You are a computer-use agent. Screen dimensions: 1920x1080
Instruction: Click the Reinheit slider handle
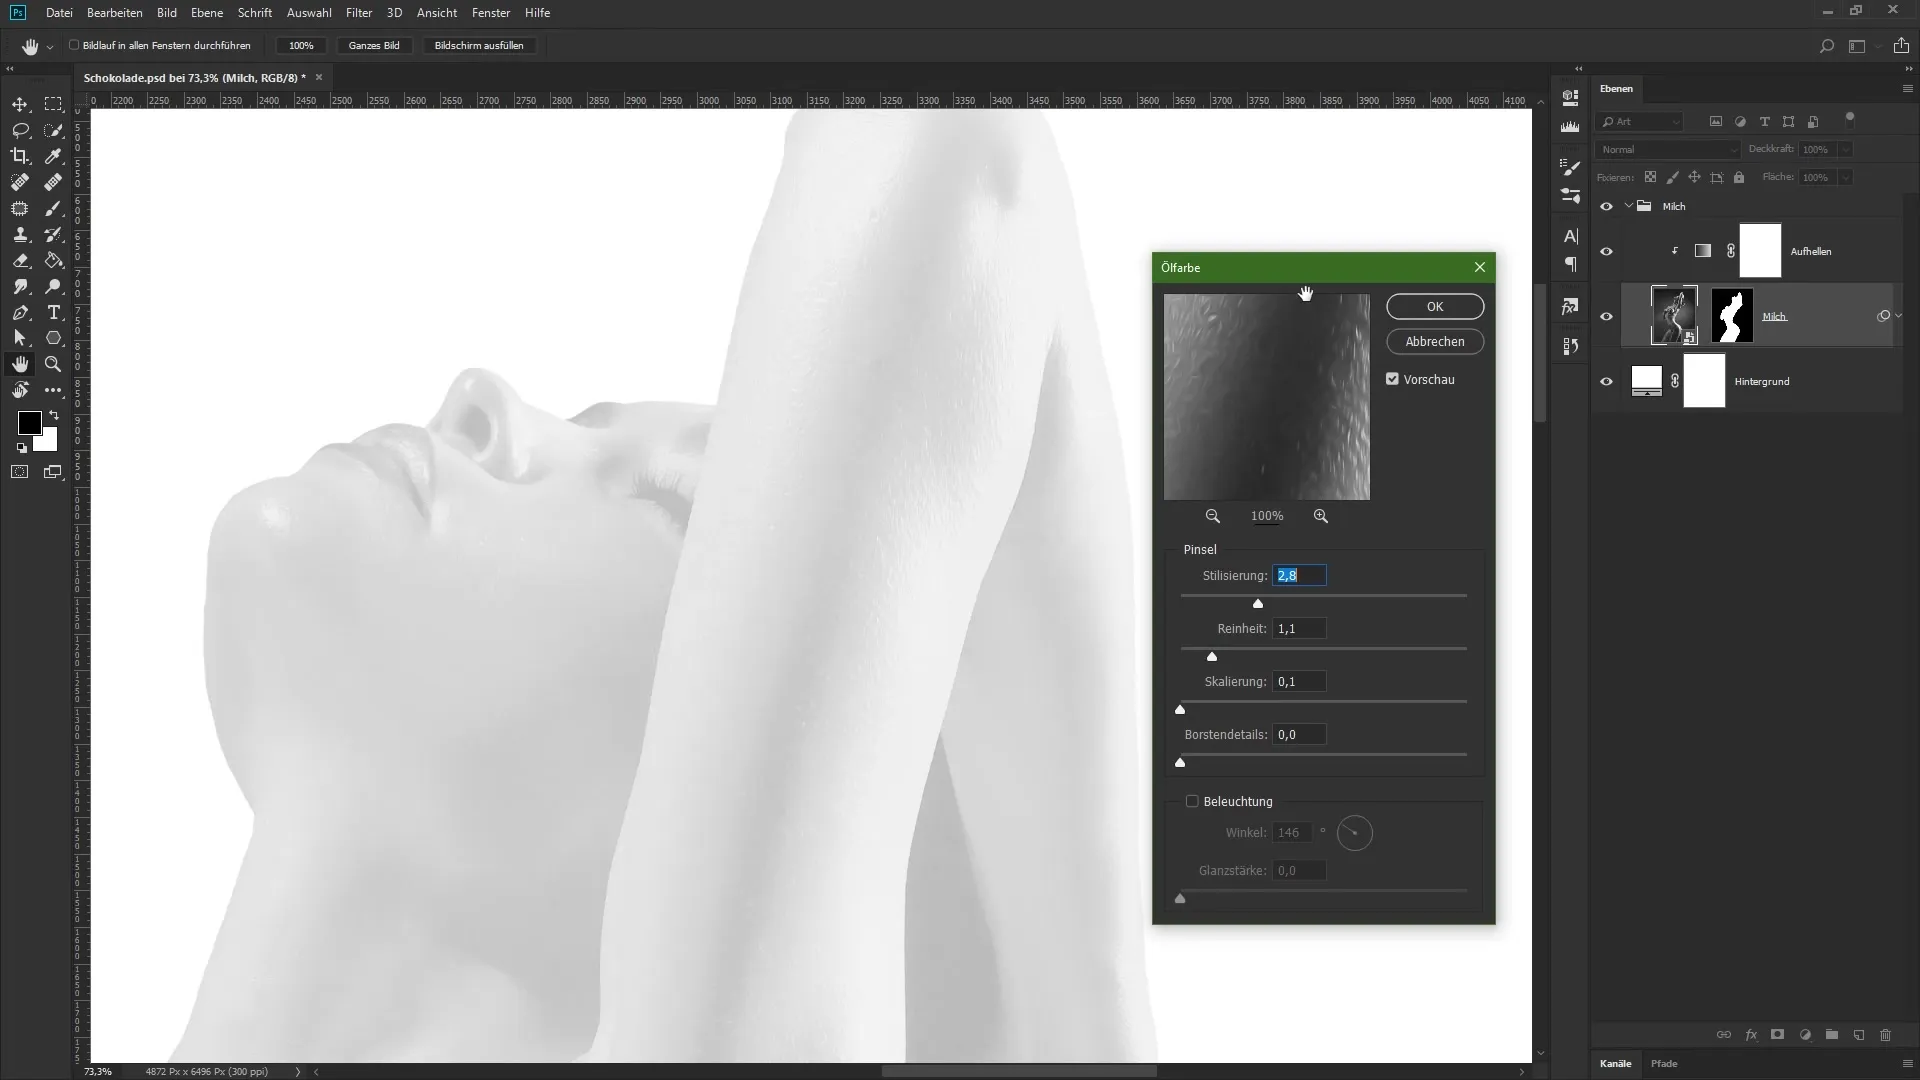pos(1212,656)
